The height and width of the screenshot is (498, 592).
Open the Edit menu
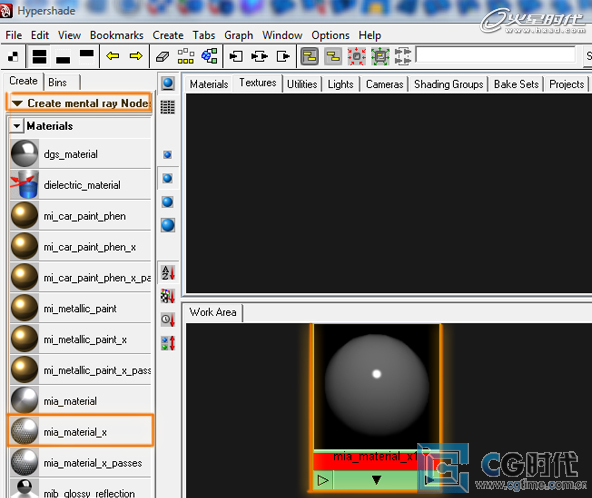point(40,35)
